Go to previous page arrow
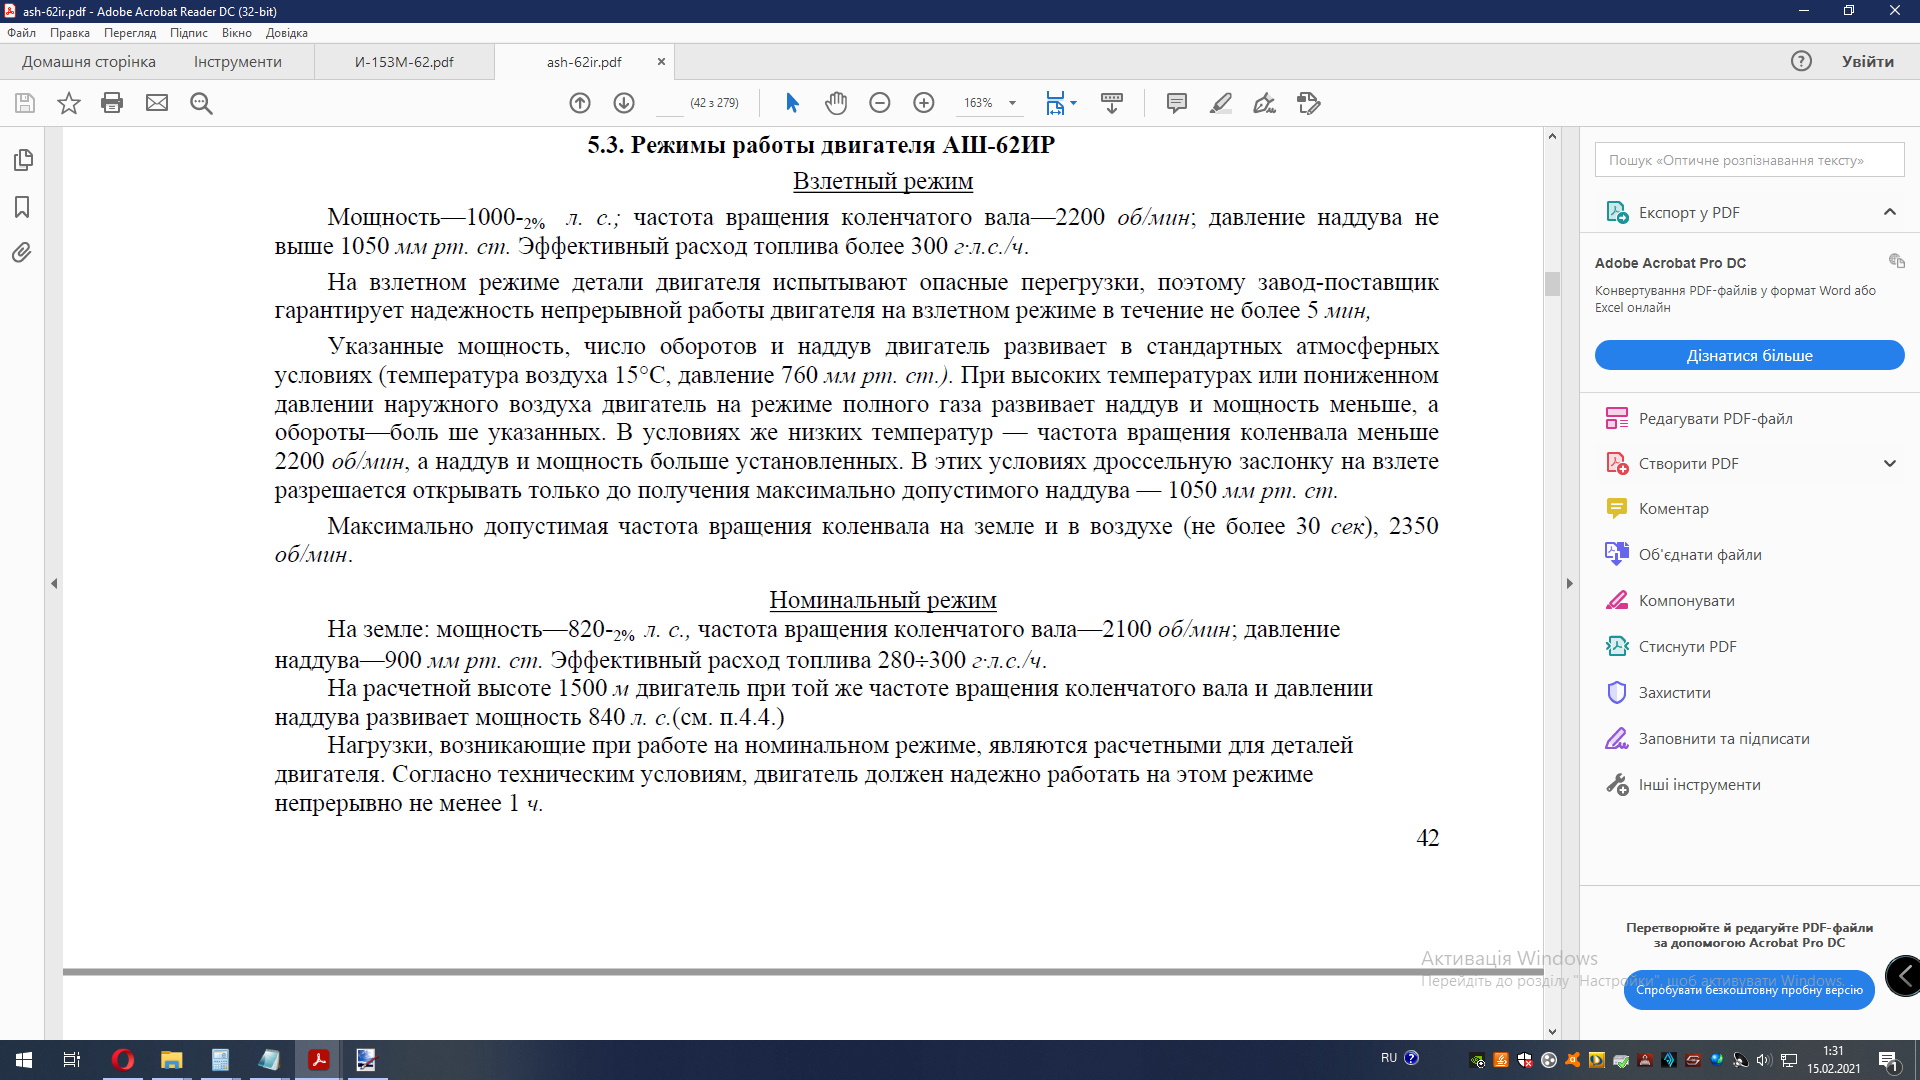 [x=580, y=103]
